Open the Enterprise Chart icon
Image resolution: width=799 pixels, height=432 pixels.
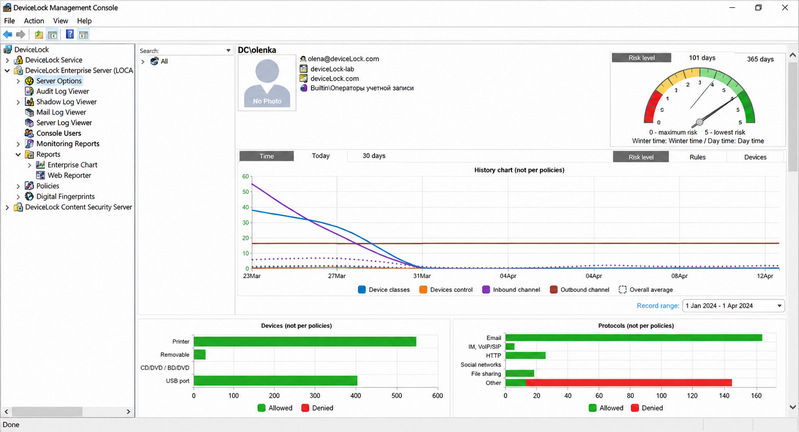[x=41, y=165]
